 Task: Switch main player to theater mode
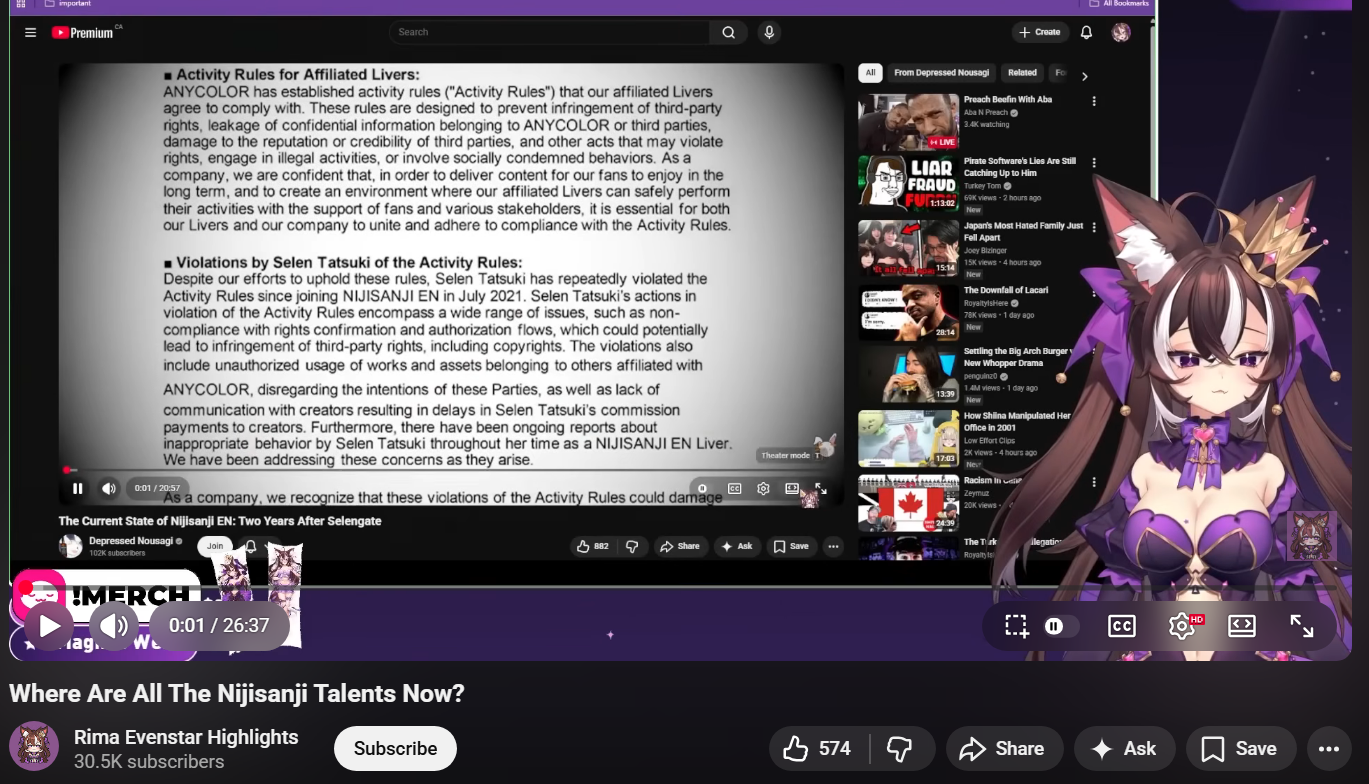(1241, 626)
